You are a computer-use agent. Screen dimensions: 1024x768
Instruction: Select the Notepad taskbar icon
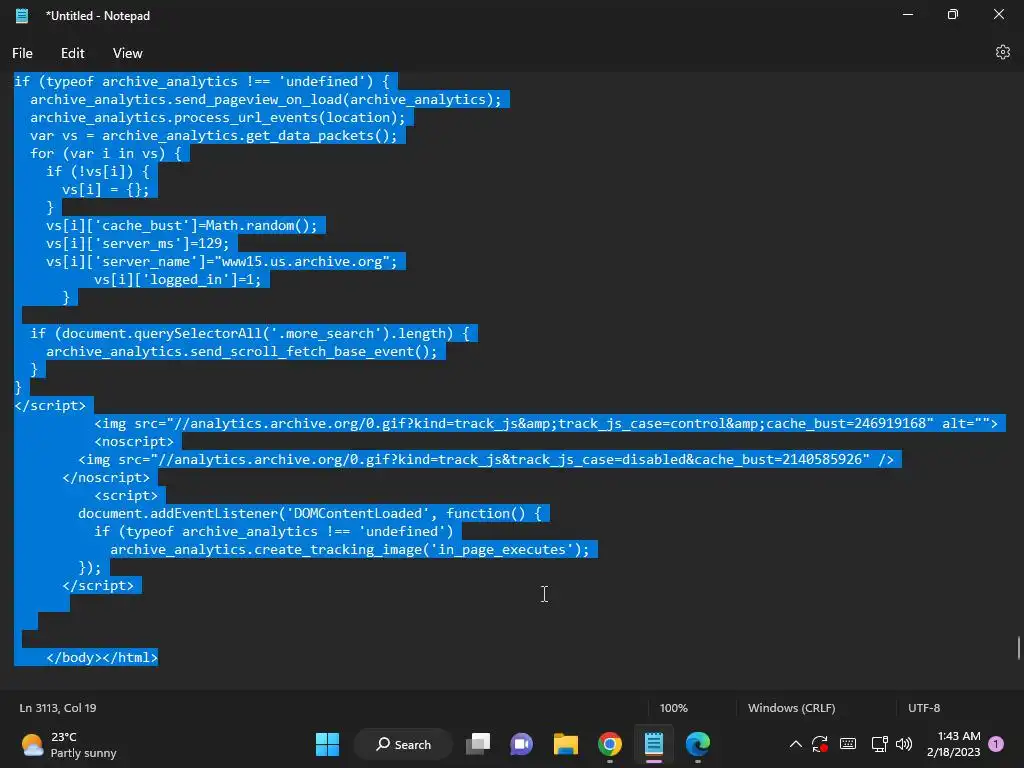point(654,744)
